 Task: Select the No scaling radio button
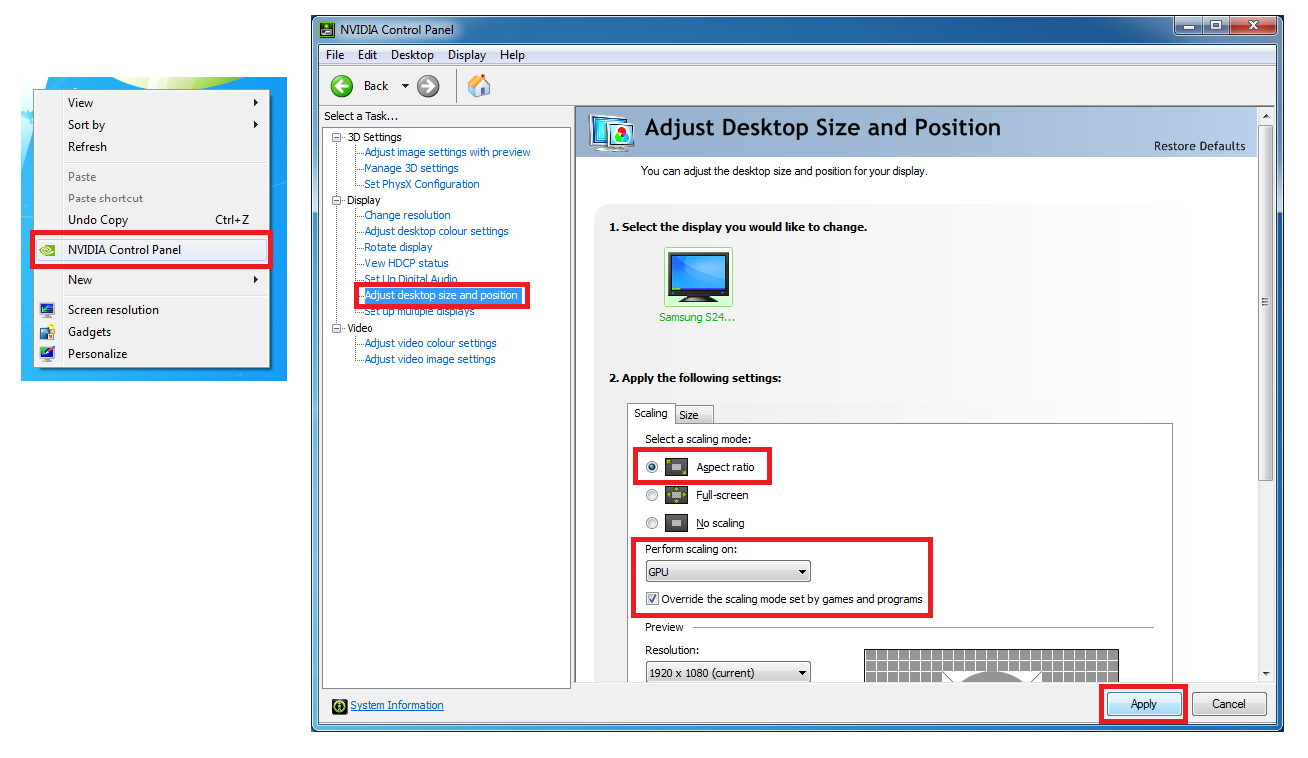pyautogui.click(x=652, y=523)
